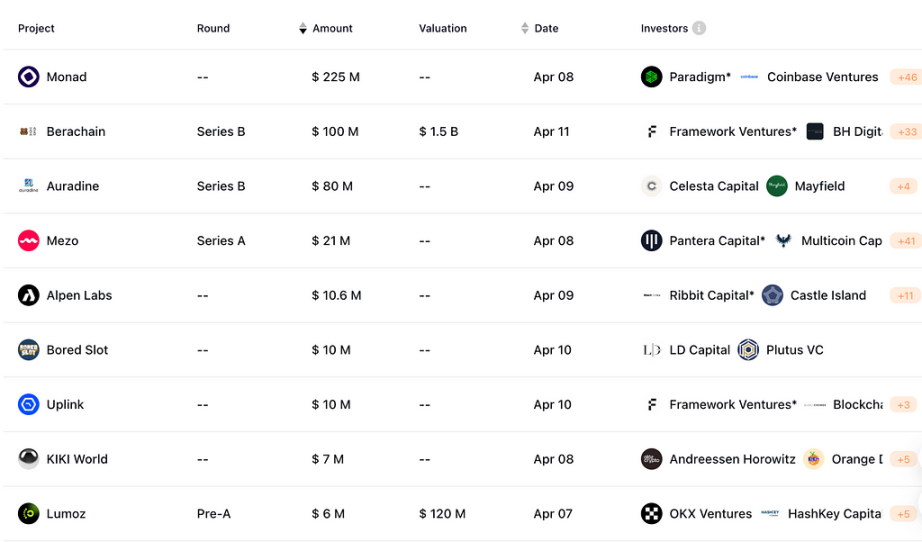Image resolution: width=922 pixels, height=542 pixels.
Task: Select the $ 225 M amount cell
Action: [x=336, y=77]
